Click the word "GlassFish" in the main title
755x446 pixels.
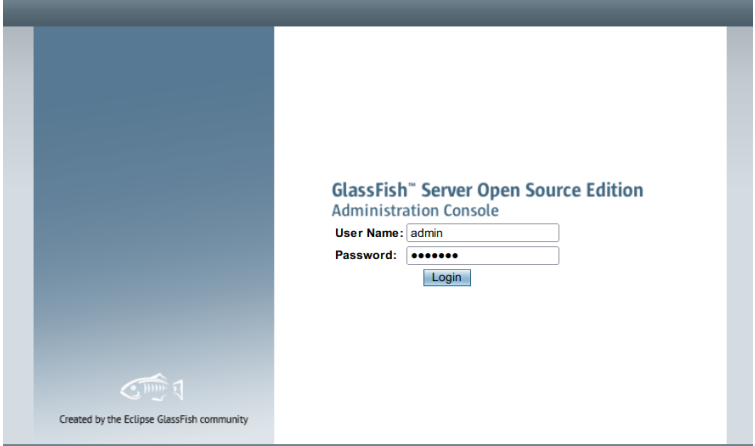(369, 190)
